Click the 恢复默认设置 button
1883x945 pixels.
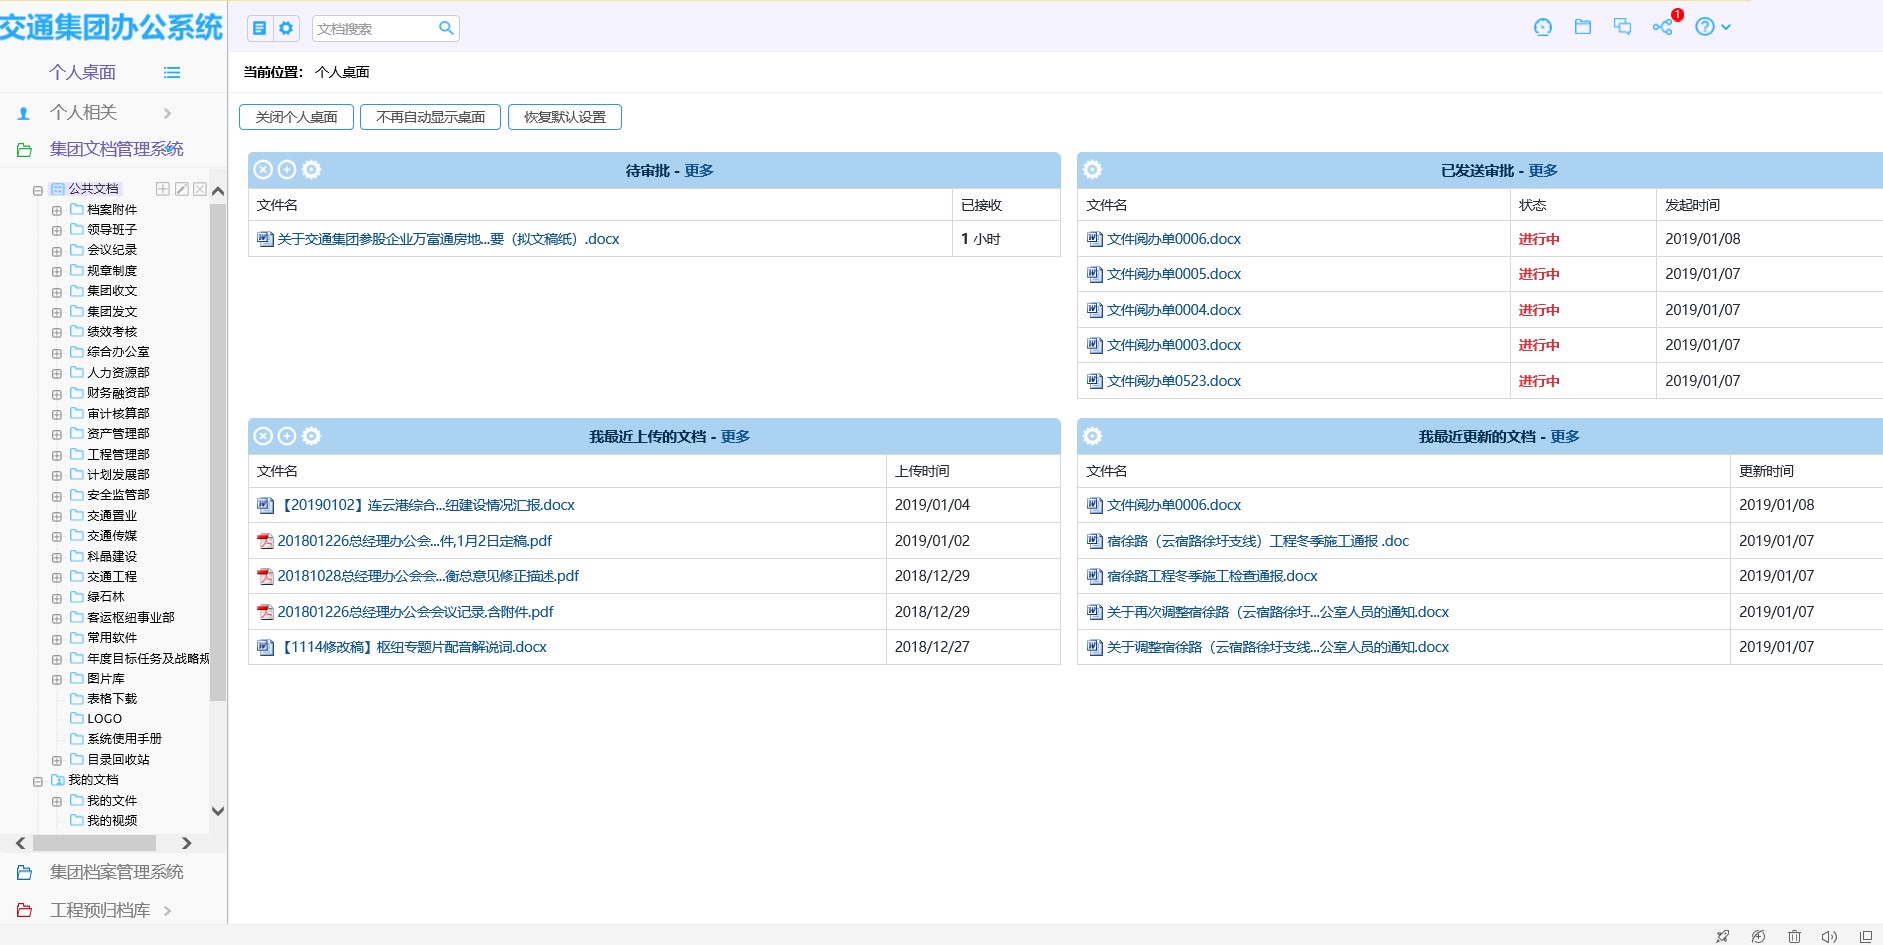(564, 117)
